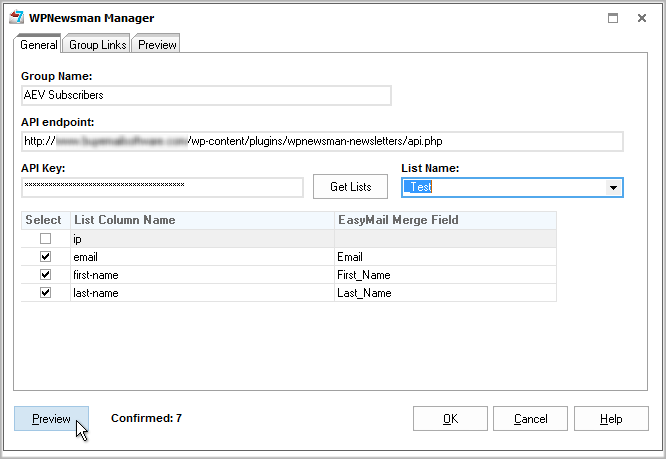Click the List Column Name header
Viewport: 666px width, 459px height.
pyautogui.click(x=202, y=220)
